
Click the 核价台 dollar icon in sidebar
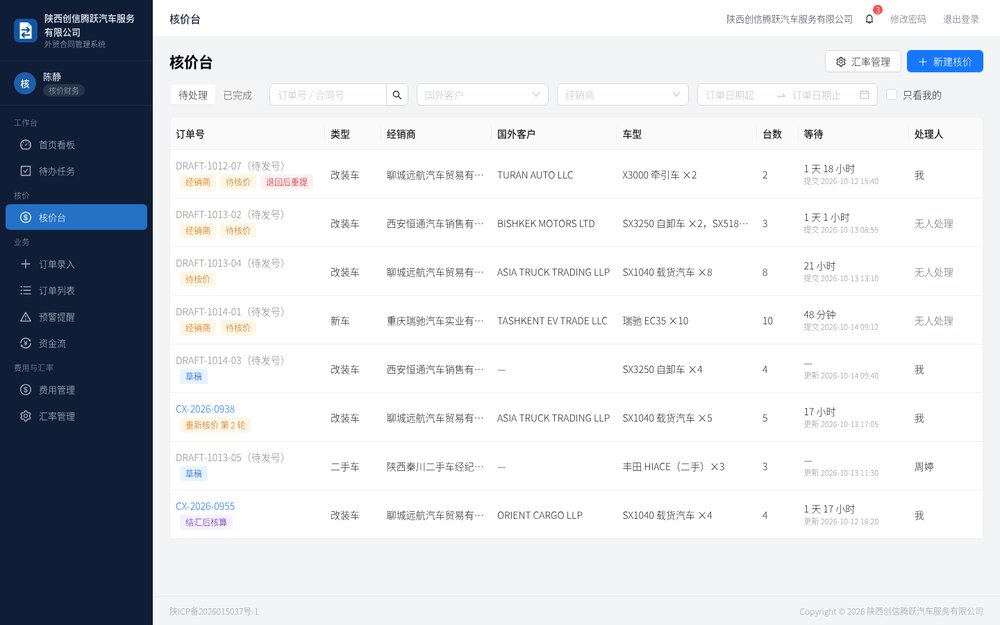pos(26,217)
